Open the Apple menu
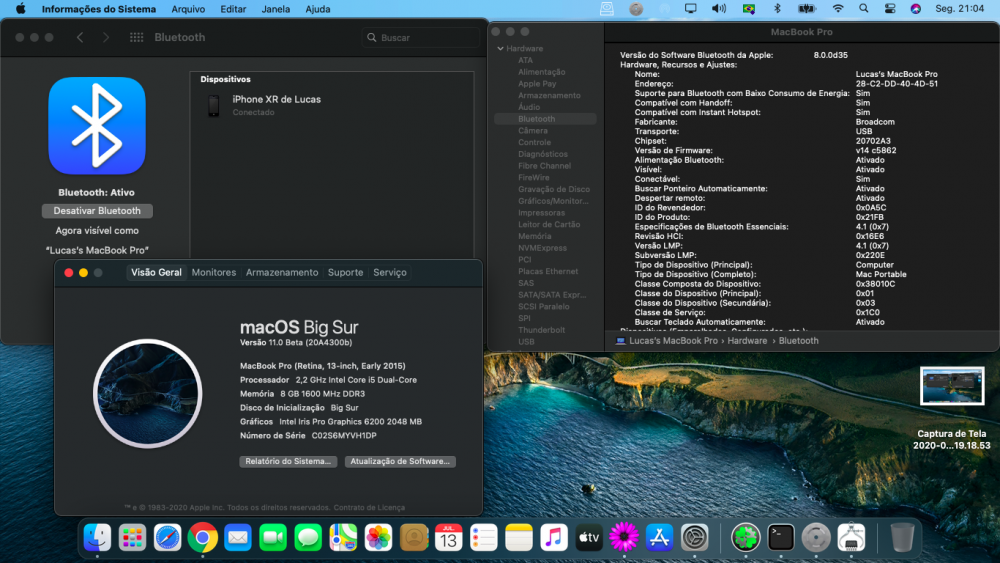Screen dimensions: 1000x563 pyautogui.click(x=20, y=9)
